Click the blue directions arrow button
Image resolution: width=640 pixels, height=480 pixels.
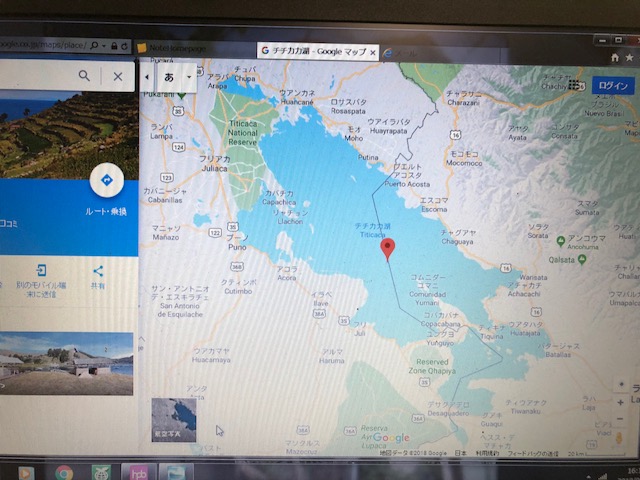coord(107,180)
